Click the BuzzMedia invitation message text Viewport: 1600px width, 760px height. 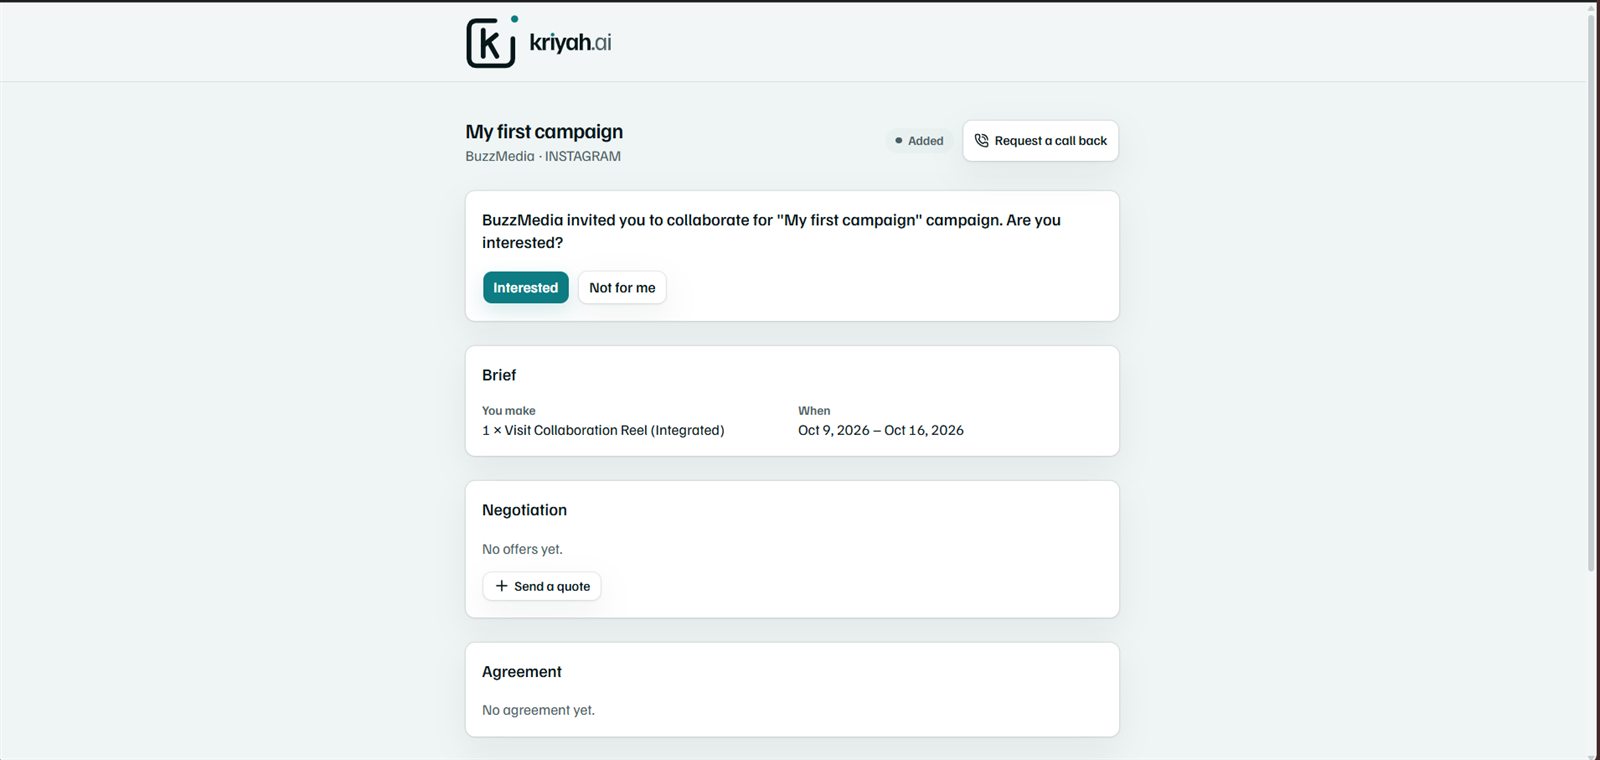pos(771,231)
